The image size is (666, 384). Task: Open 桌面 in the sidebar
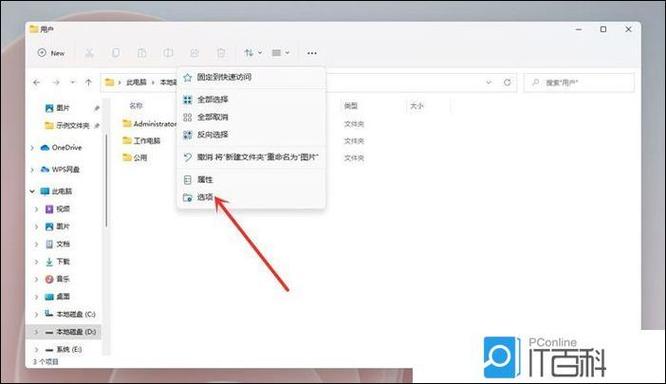tap(57, 296)
